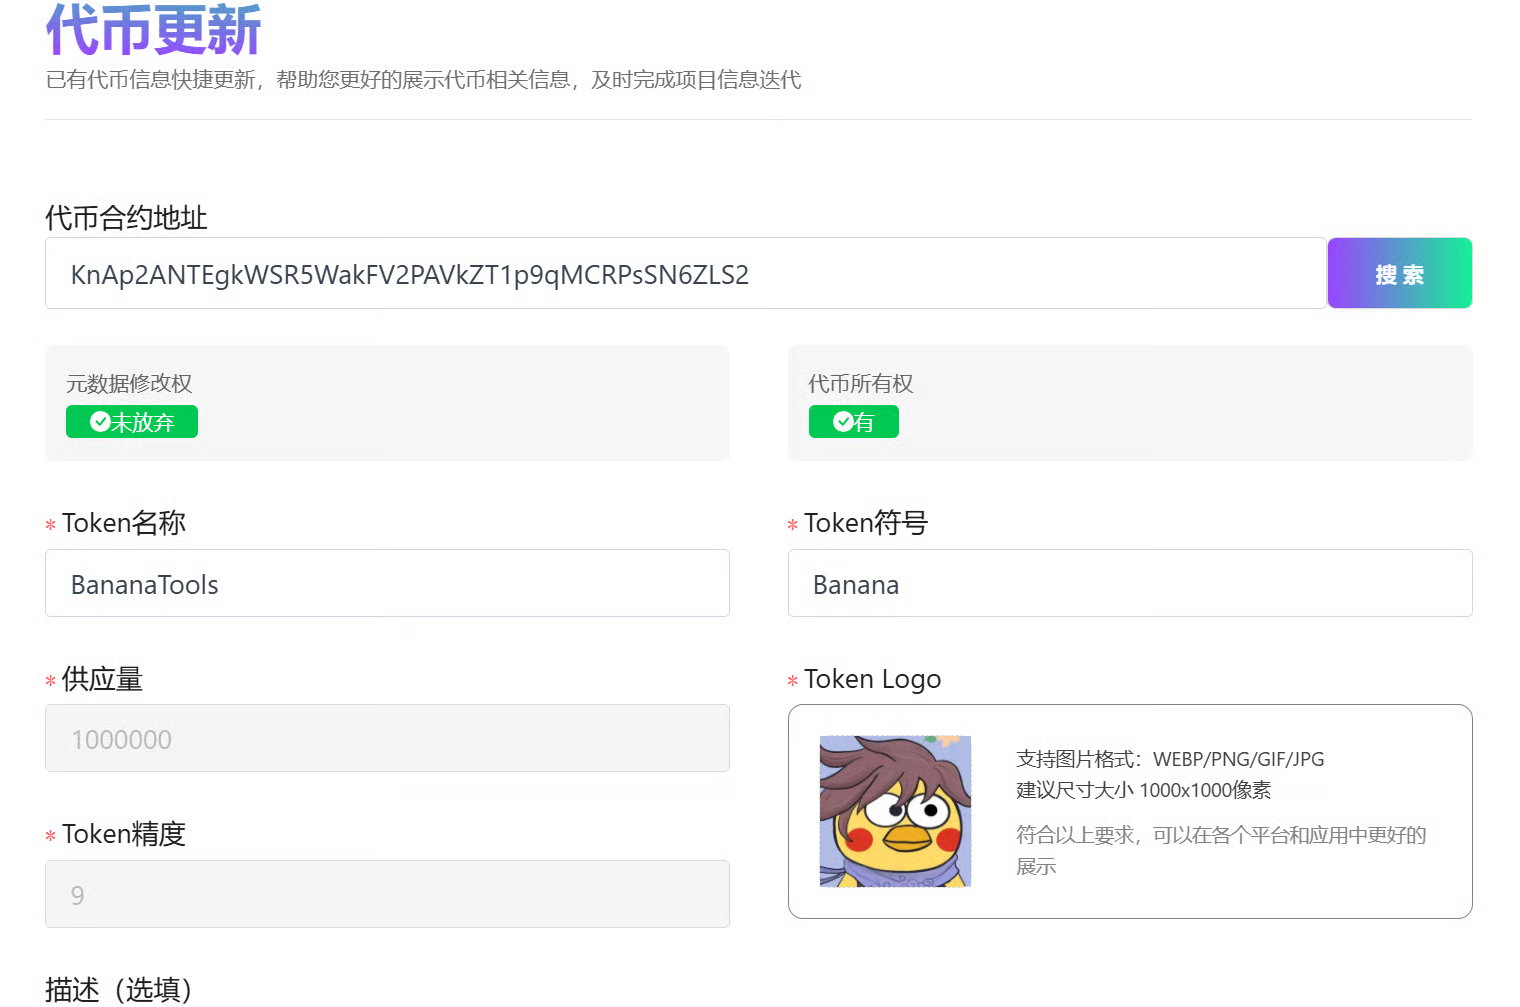Click the 建议尺寸大小 1000x1000像素 hint text
1520x1007 pixels.
(x=1143, y=790)
